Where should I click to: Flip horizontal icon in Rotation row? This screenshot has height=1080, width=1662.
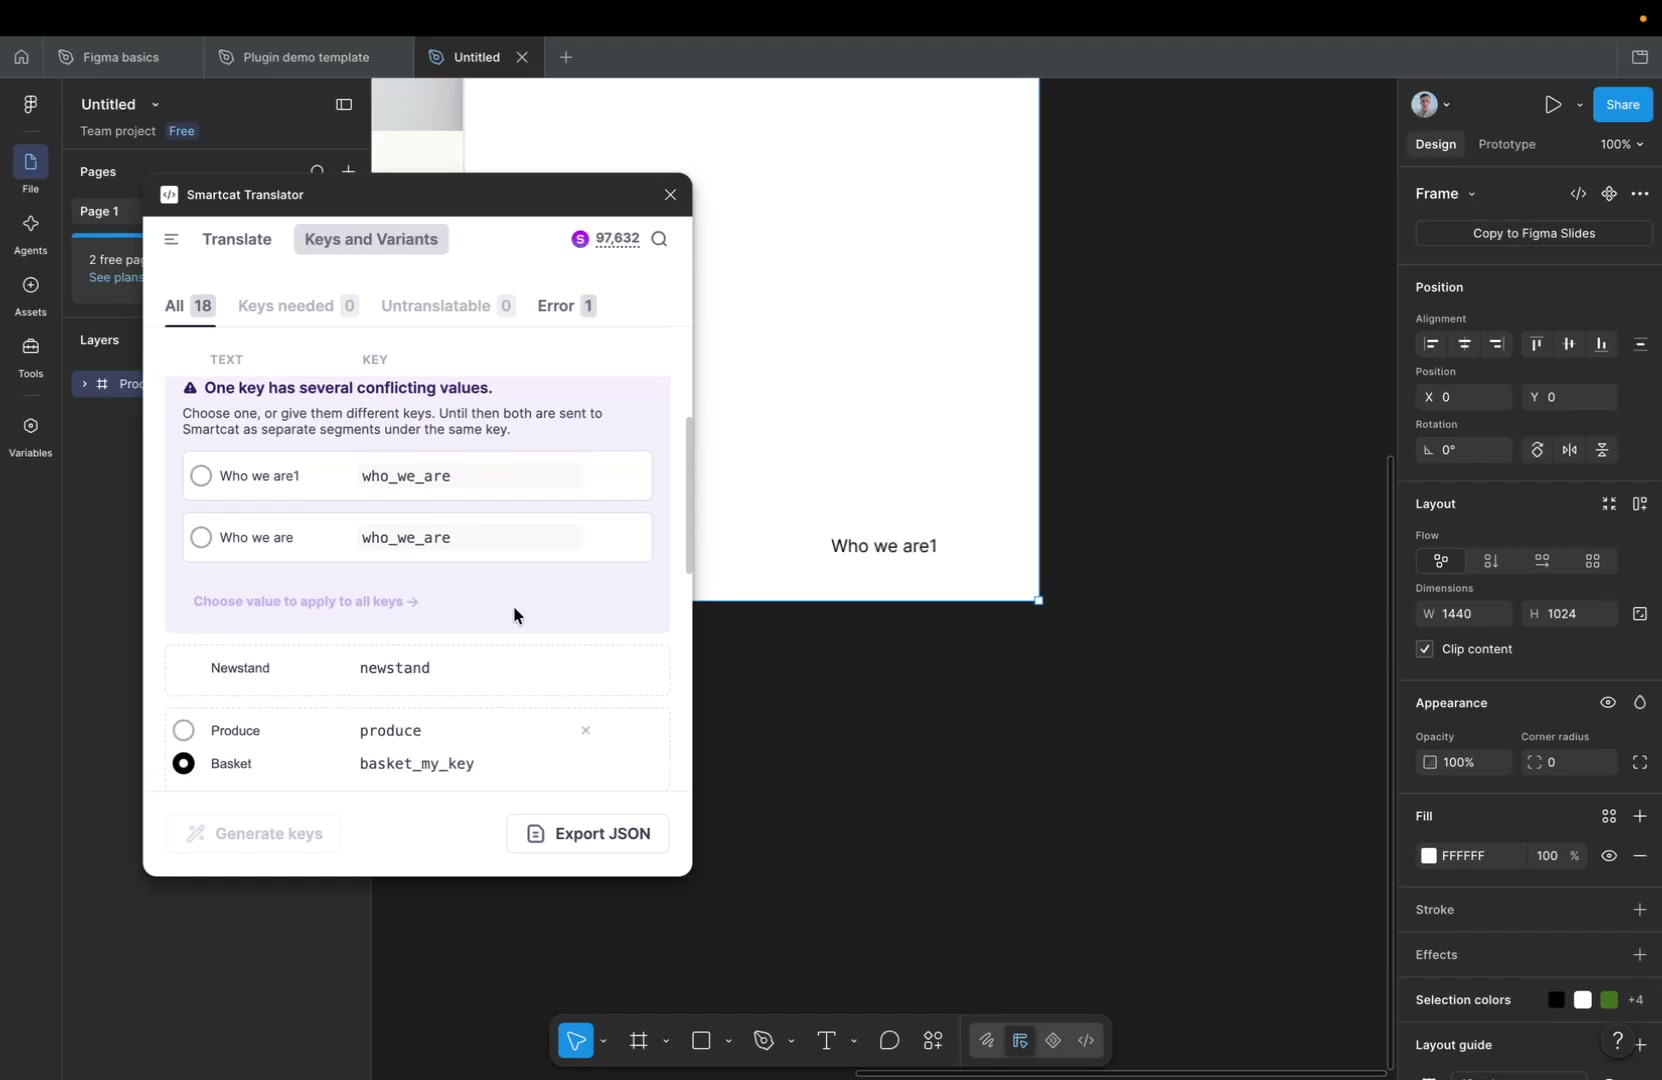click(x=1570, y=450)
